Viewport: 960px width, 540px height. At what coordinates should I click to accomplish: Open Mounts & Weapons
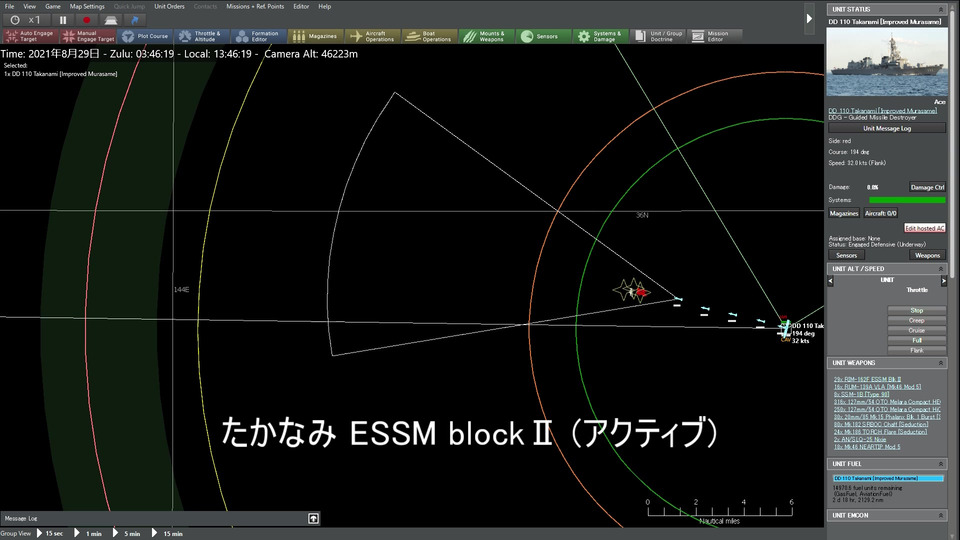tap(486, 36)
